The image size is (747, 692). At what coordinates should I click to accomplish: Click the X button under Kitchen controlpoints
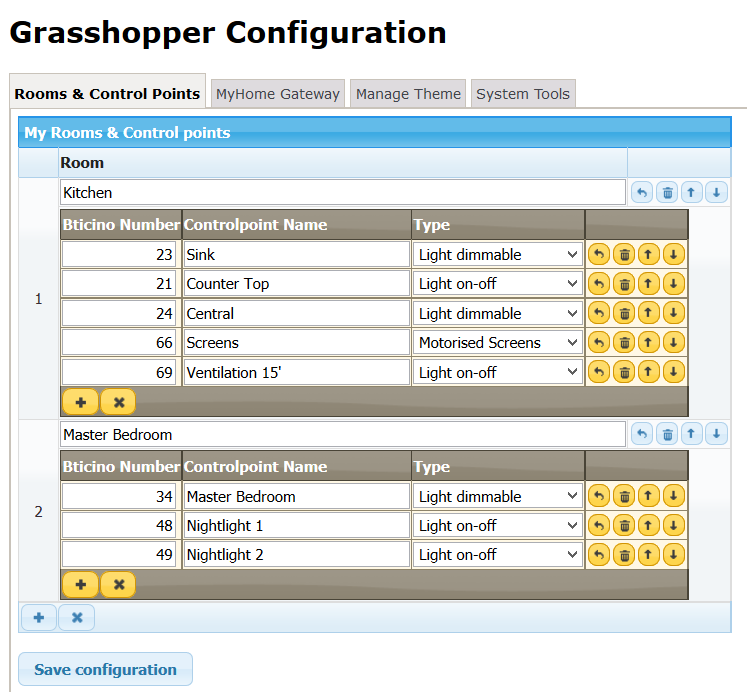click(x=119, y=402)
